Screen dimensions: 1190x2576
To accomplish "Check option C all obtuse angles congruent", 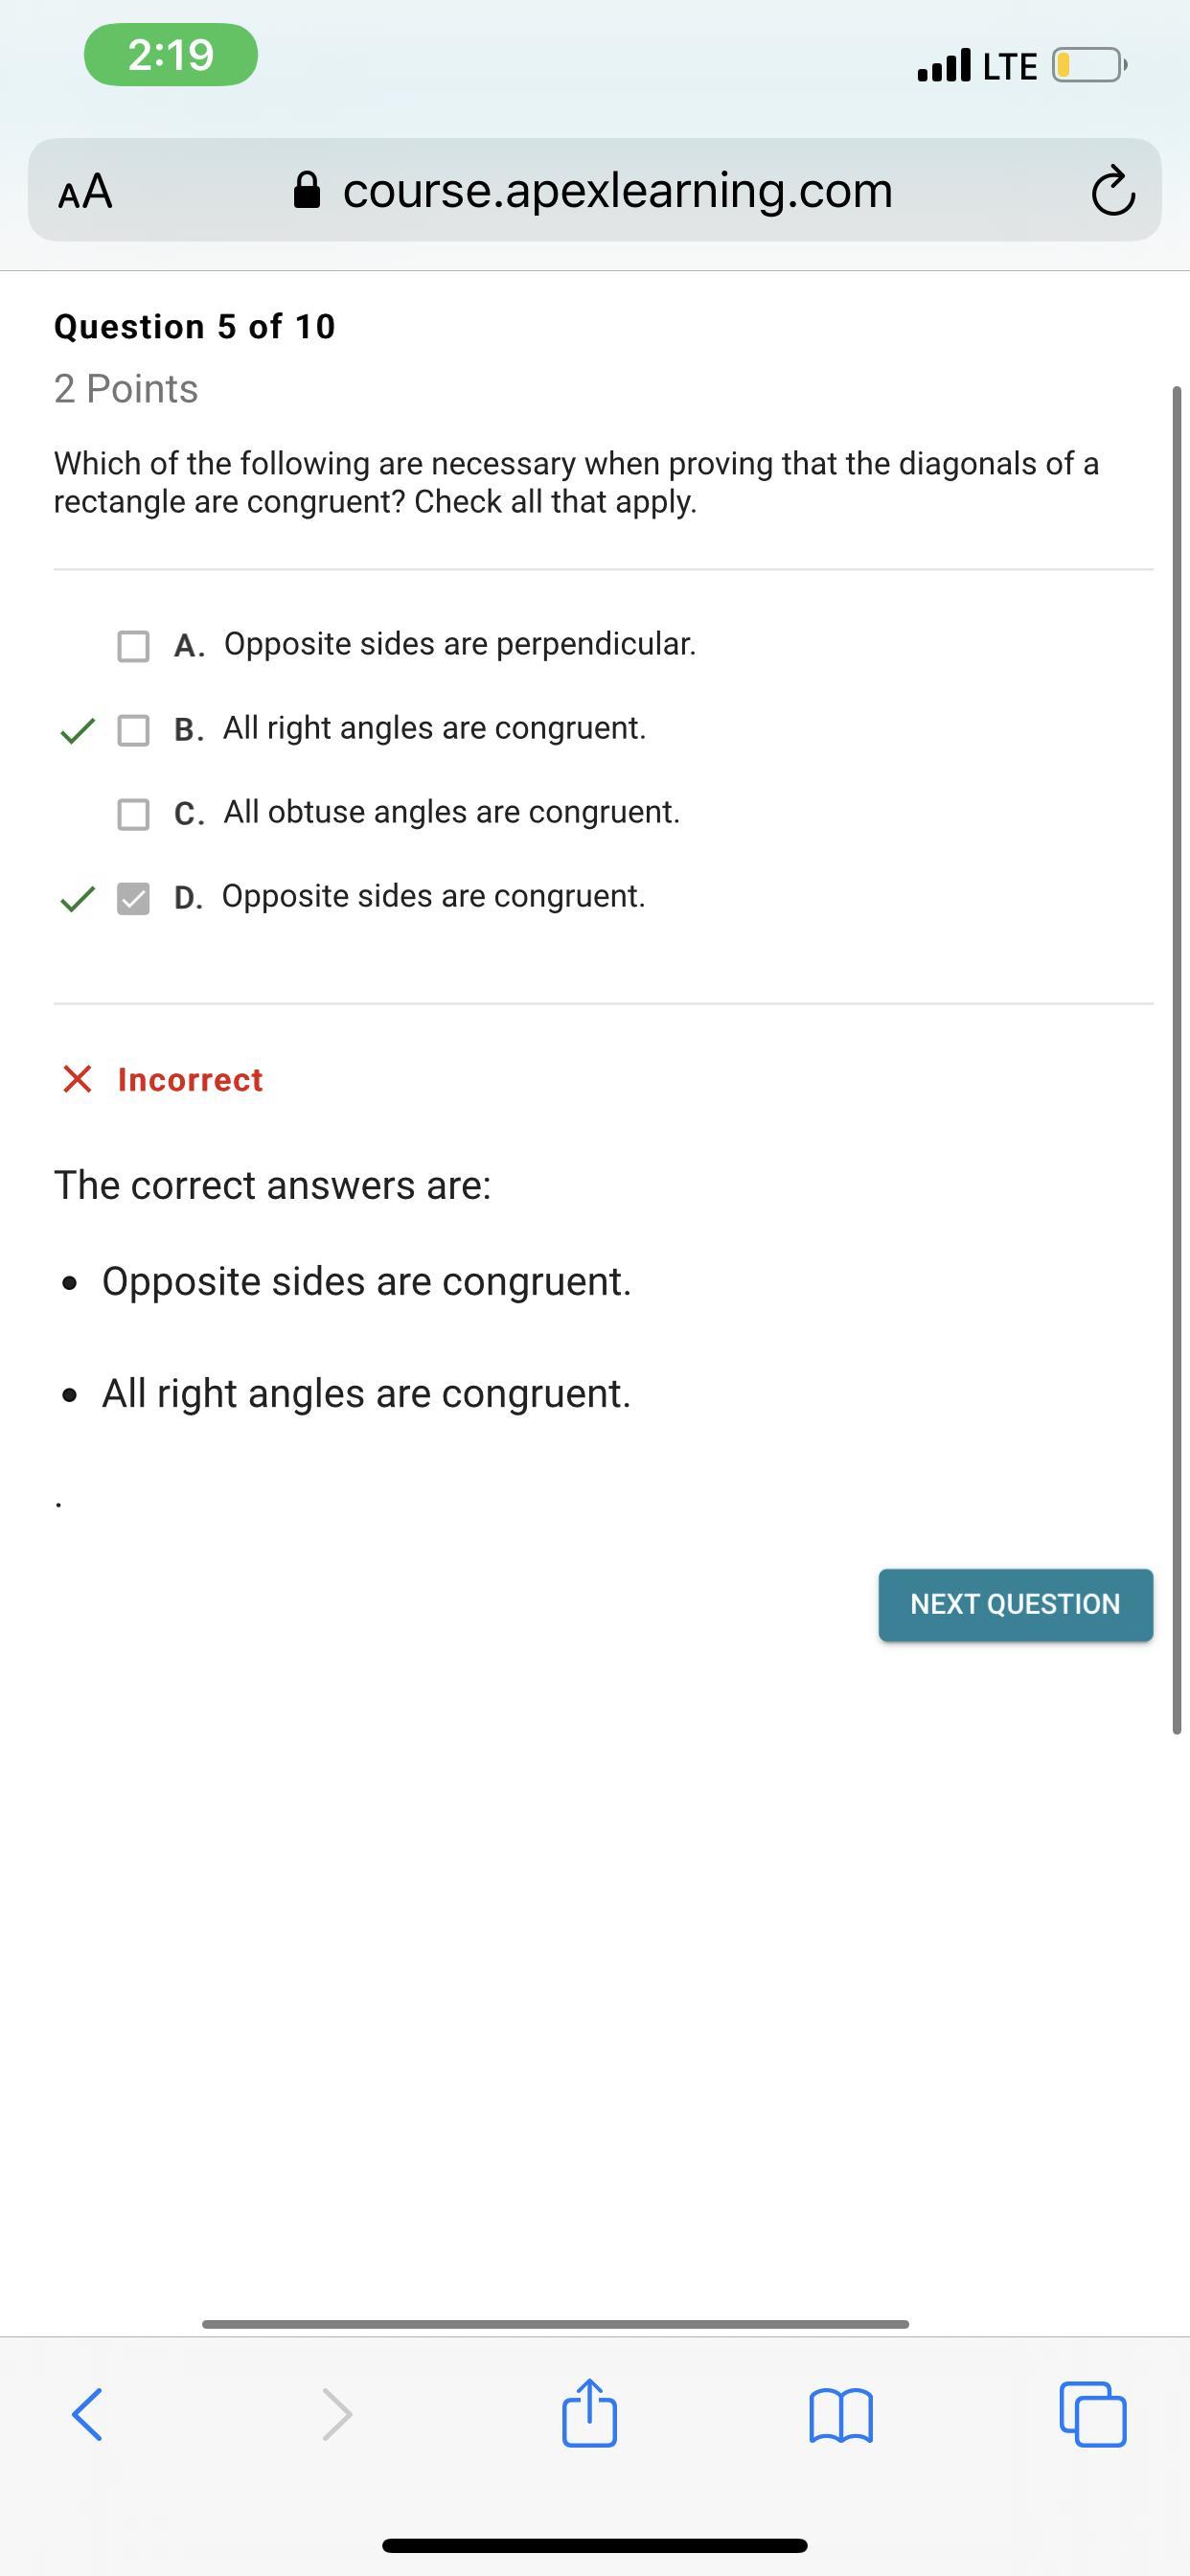I will [x=133, y=814].
